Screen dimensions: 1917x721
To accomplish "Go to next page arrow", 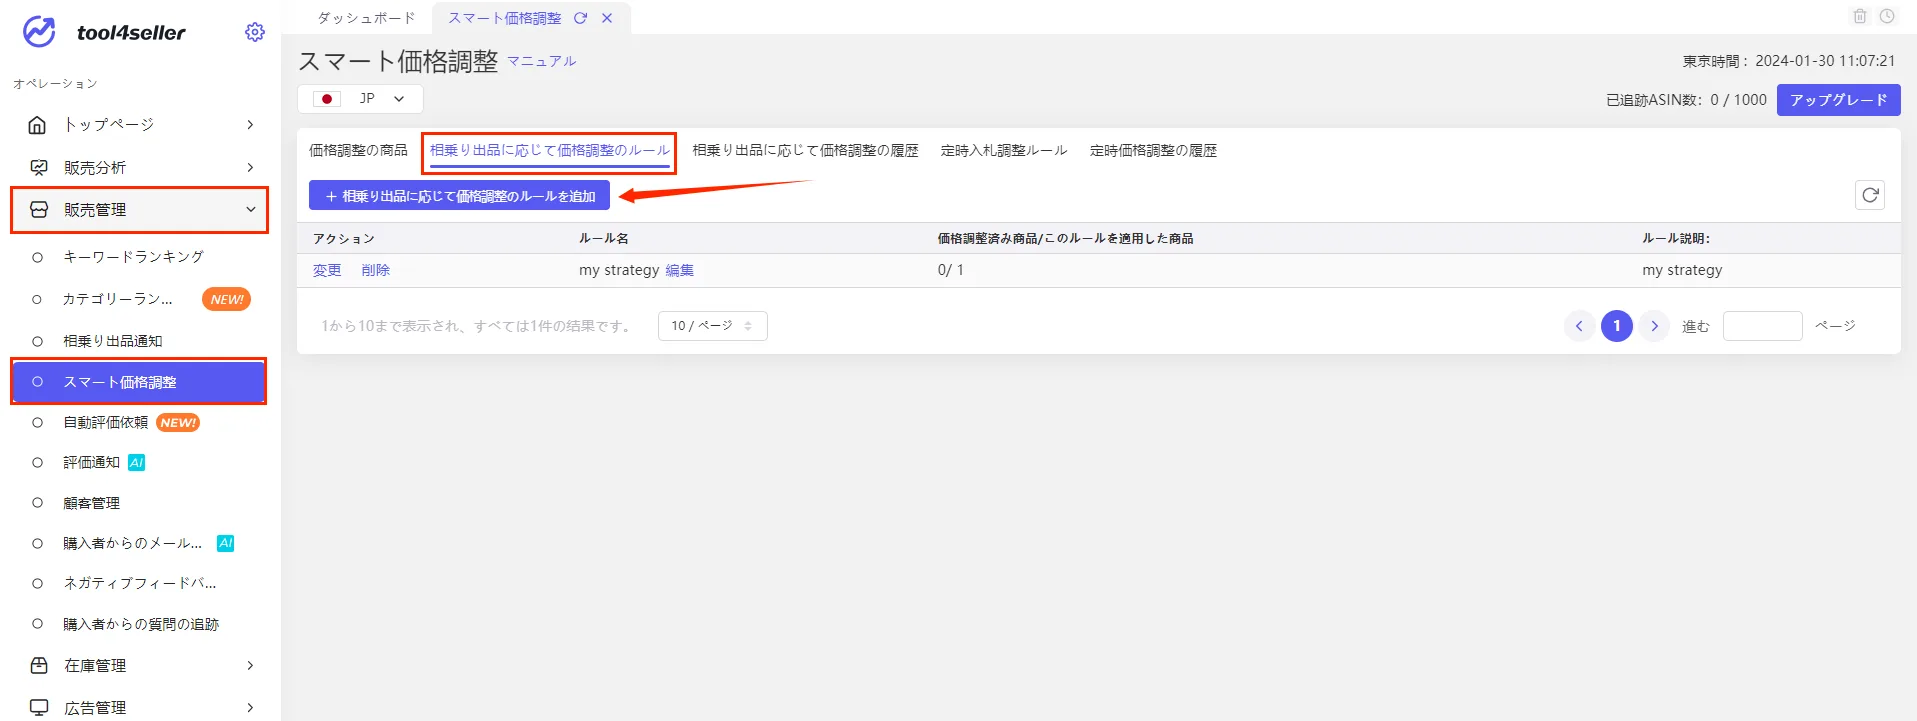I will tap(1655, 326).
